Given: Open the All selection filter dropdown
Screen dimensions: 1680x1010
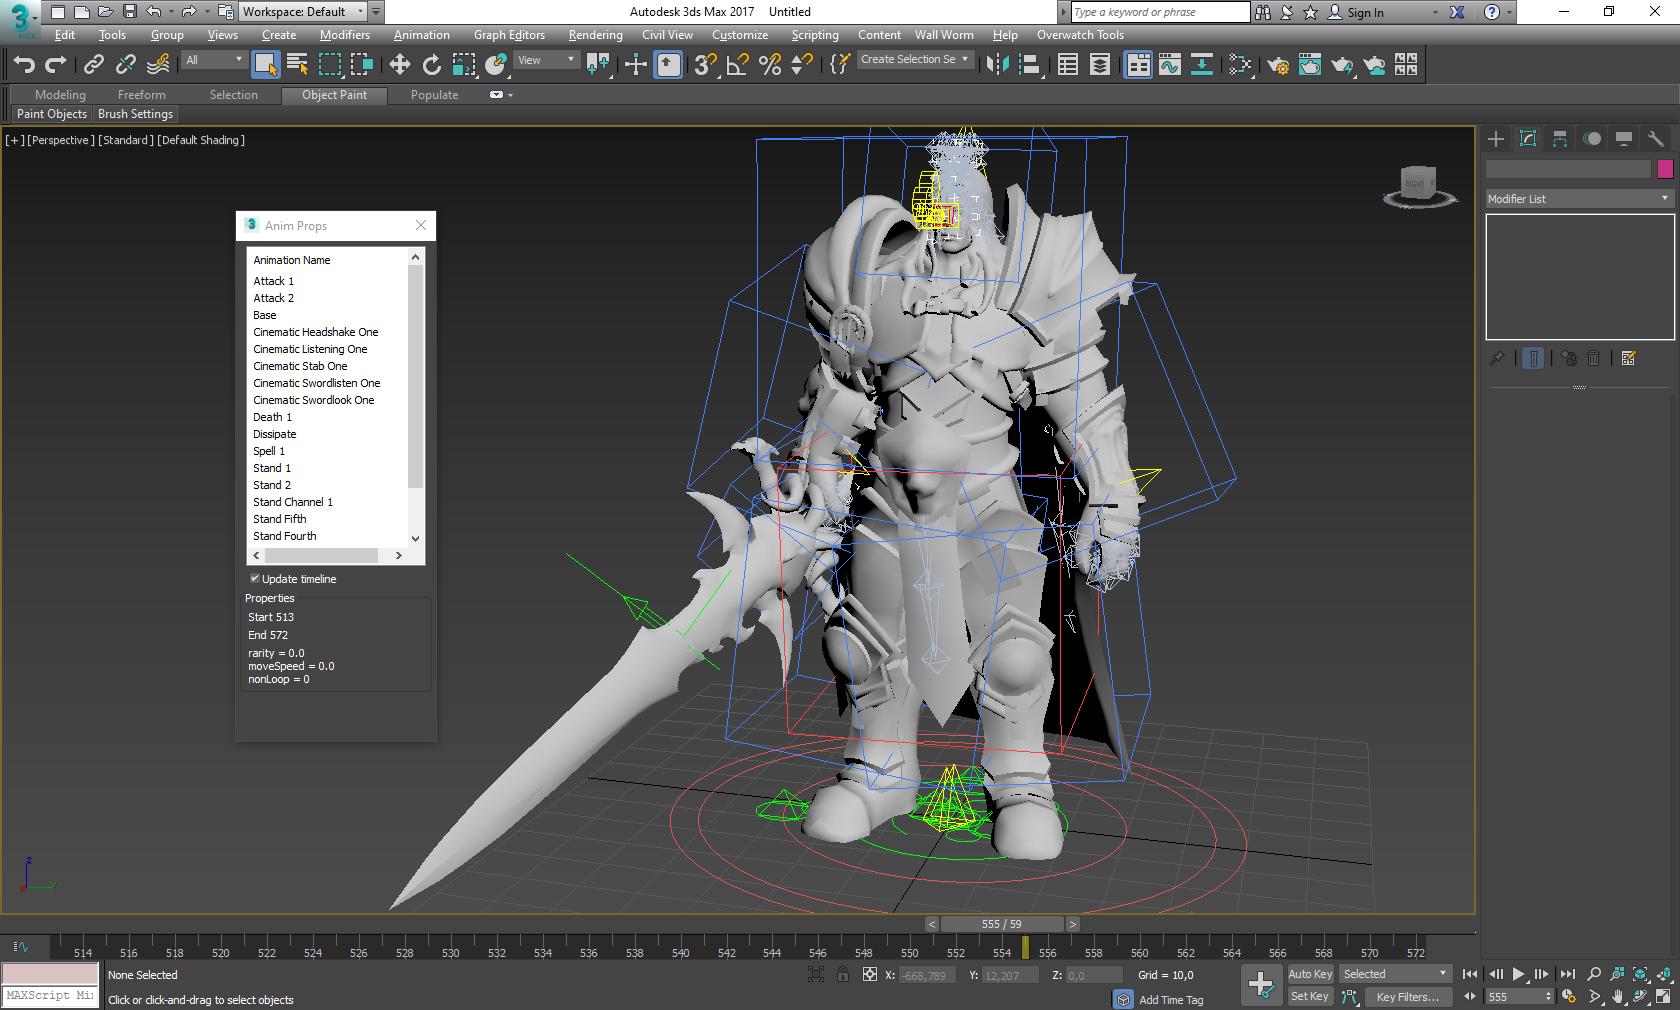Looking at the screenshot, I should point(214,60).
